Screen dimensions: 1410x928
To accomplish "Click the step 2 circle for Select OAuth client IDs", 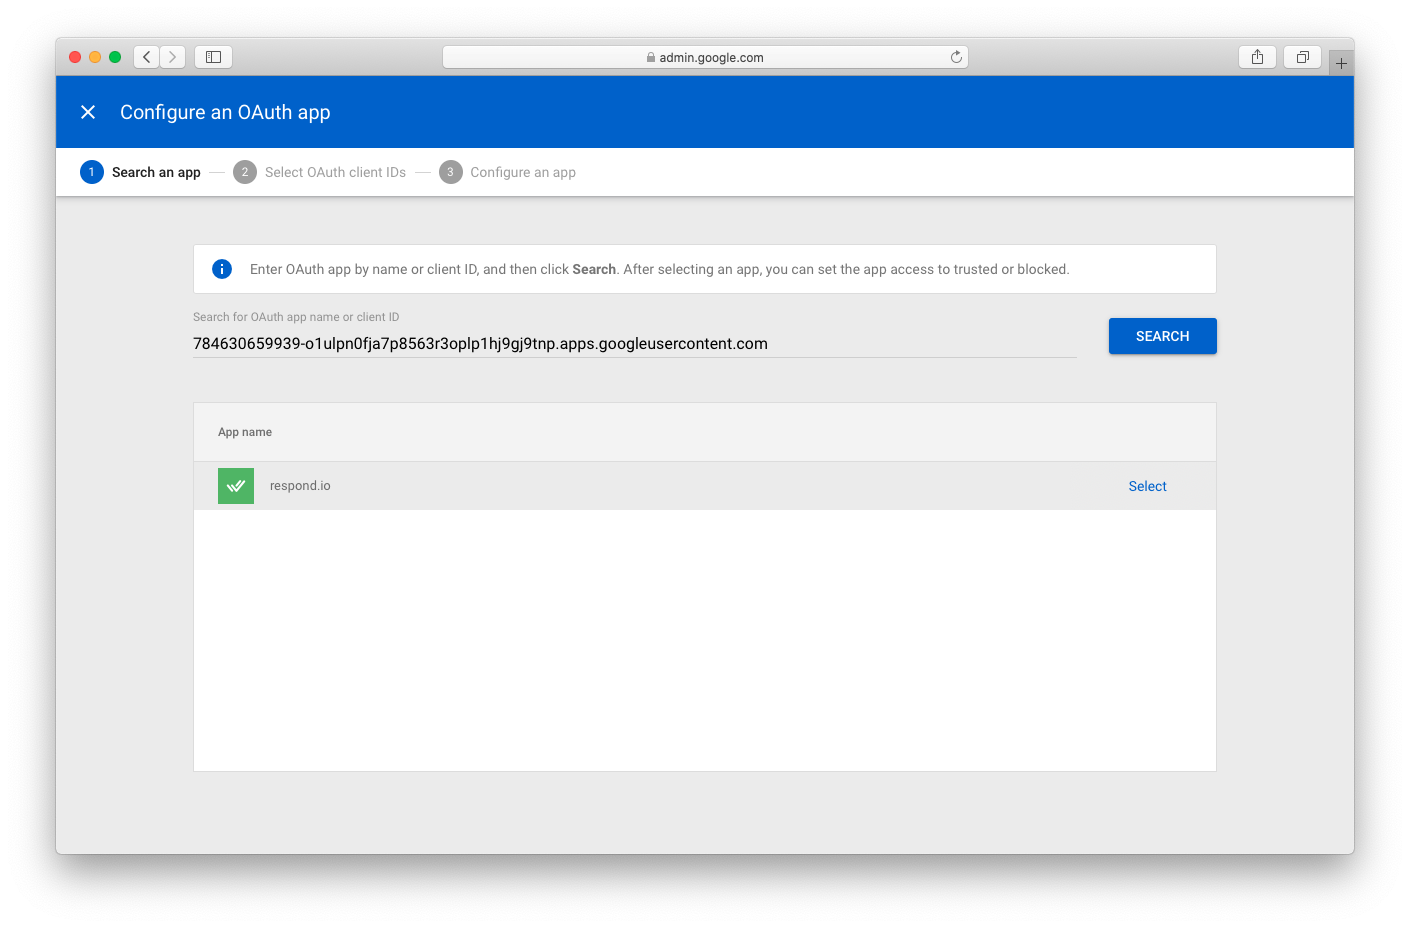I will pyautogui.click(x=245, y=171).
